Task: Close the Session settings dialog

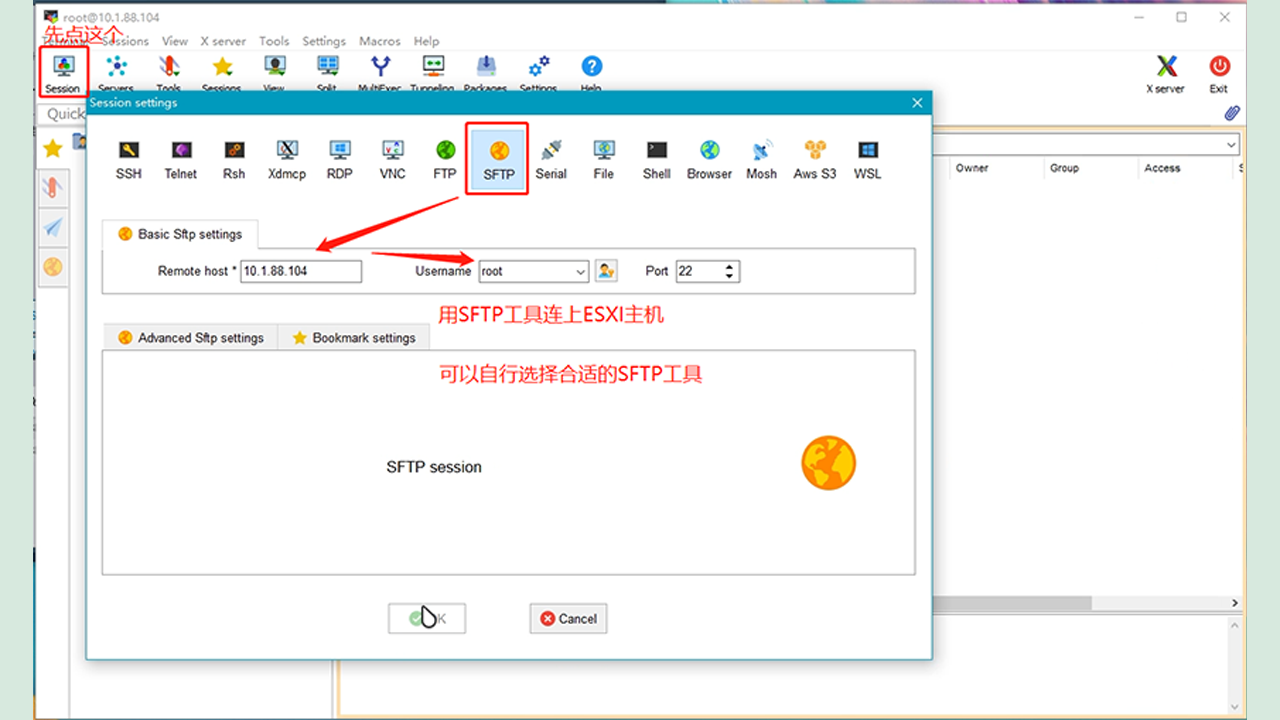Action: click(x=917, y=103)
